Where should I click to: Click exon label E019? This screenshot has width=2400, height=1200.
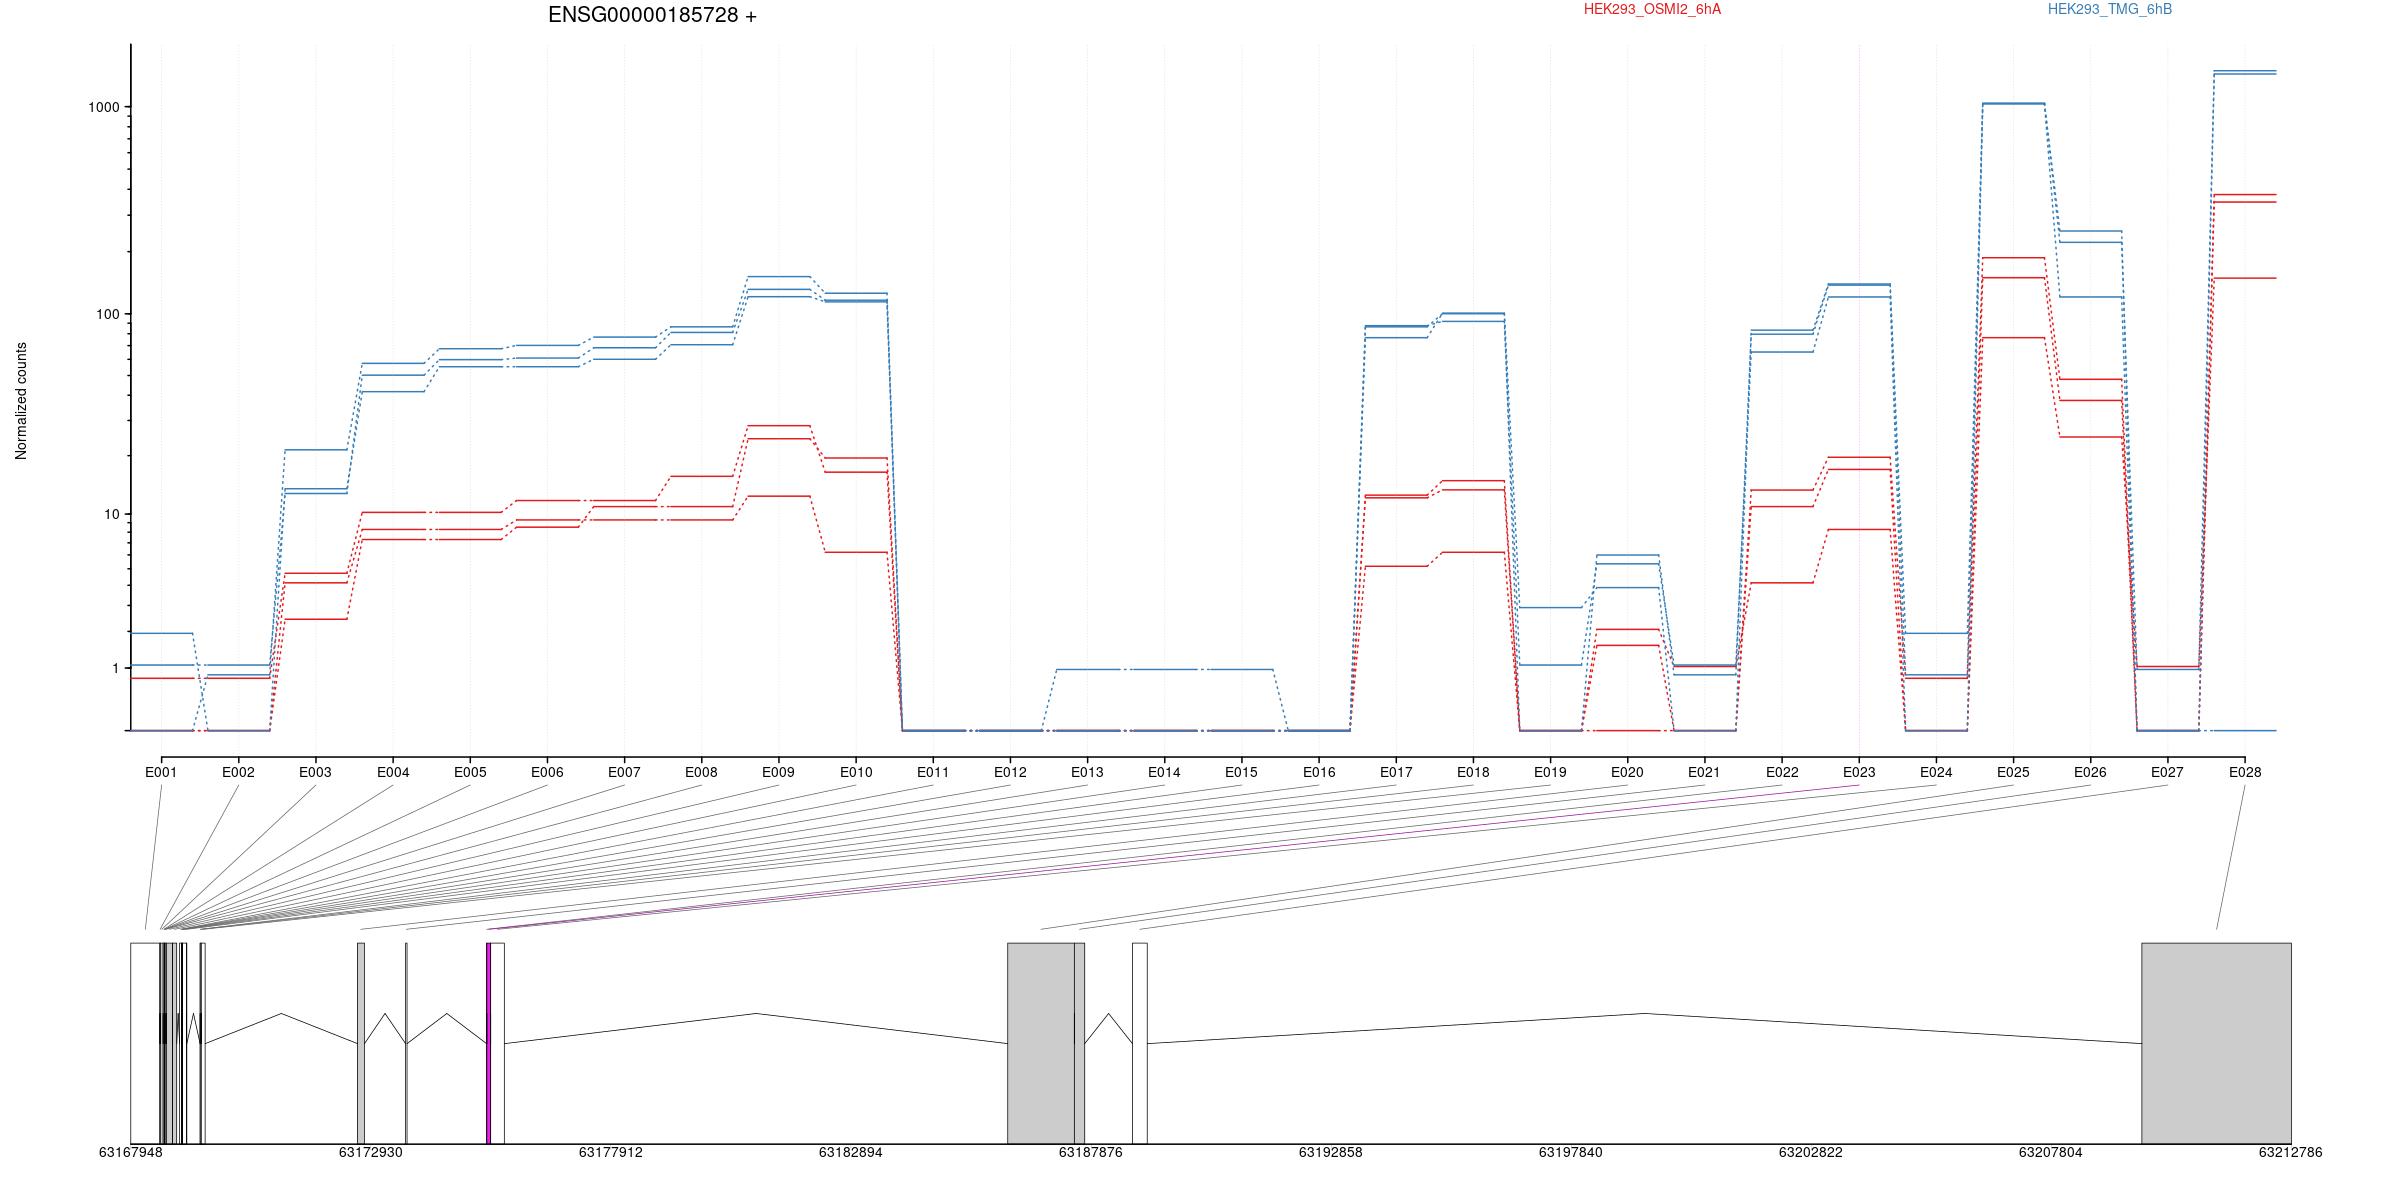point(1550,772)
